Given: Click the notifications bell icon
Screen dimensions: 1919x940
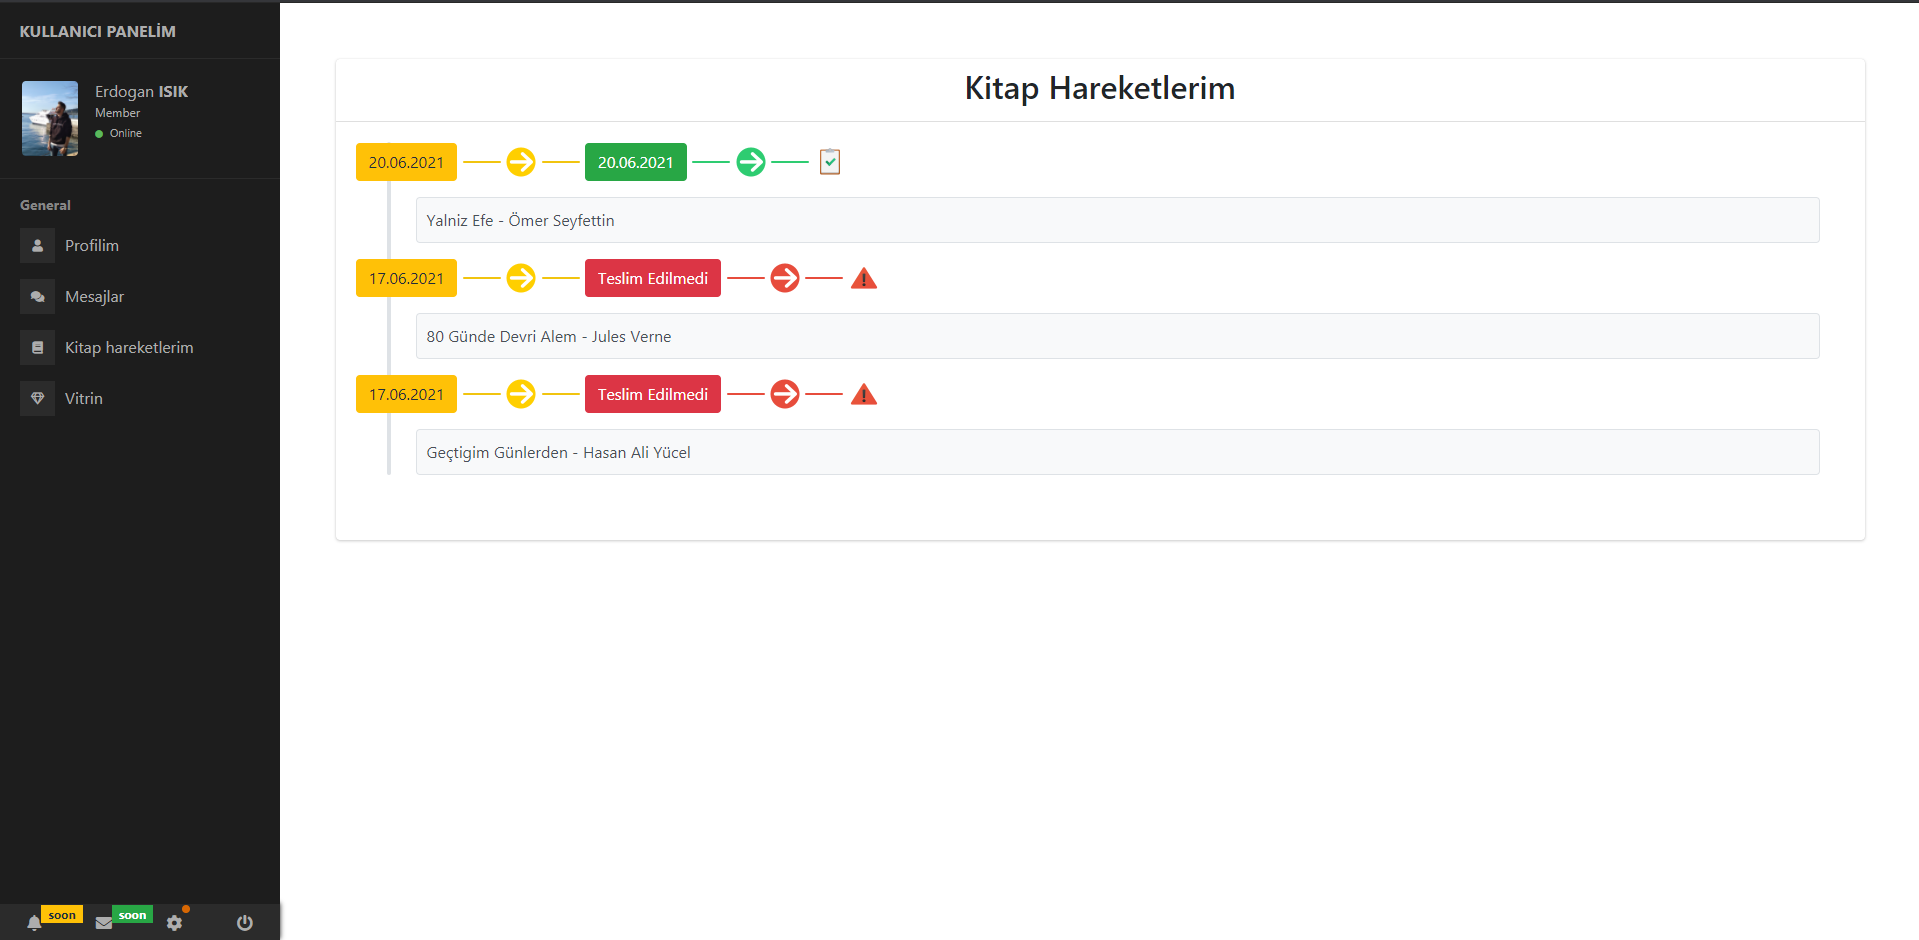Looking at the screenshot, I should coord(35,921).
